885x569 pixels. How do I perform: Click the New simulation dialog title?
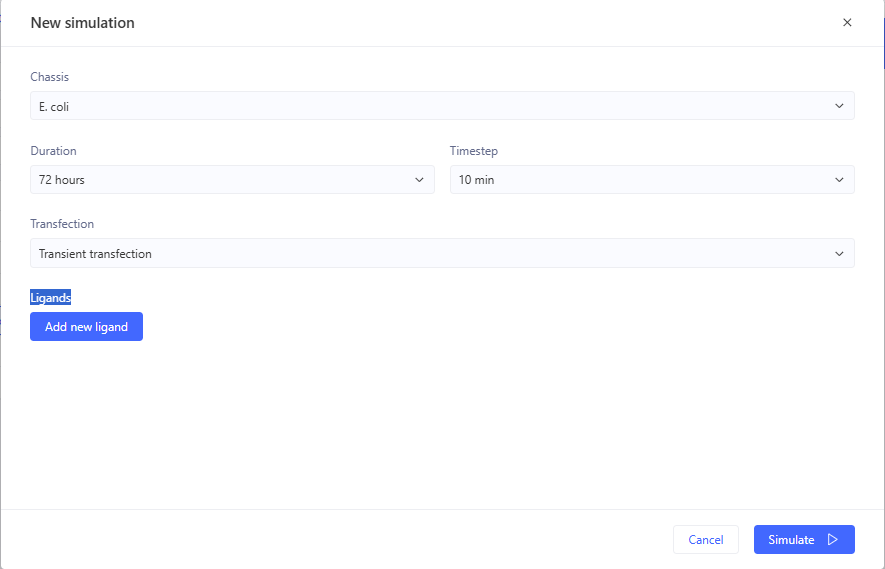coord(82,23)
